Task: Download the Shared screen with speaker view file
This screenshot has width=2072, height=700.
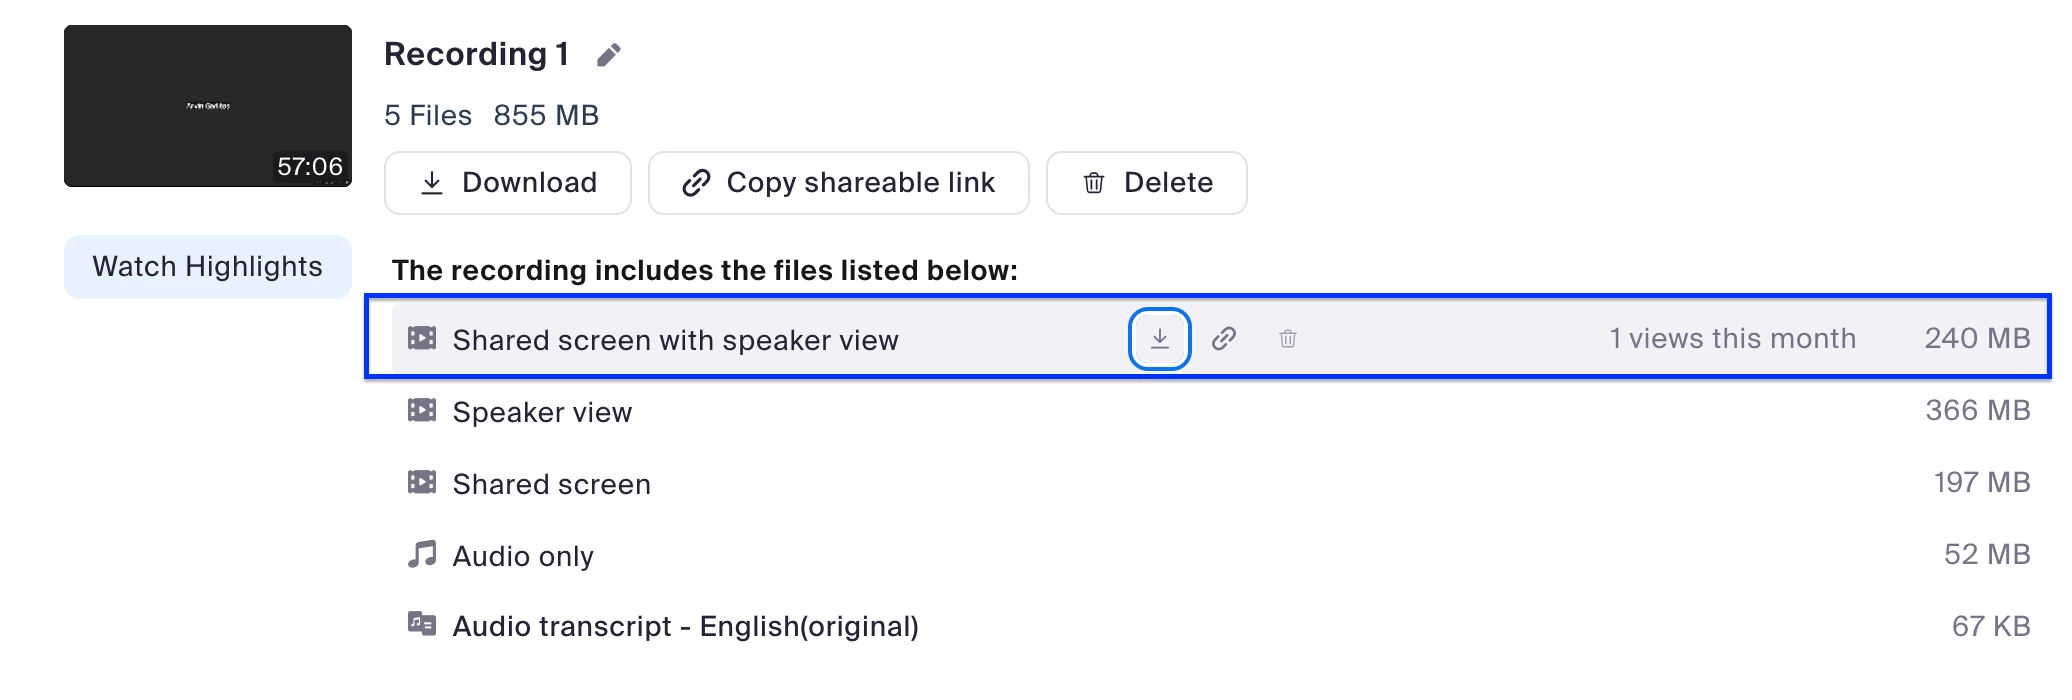Action: tap(1159, 339)
